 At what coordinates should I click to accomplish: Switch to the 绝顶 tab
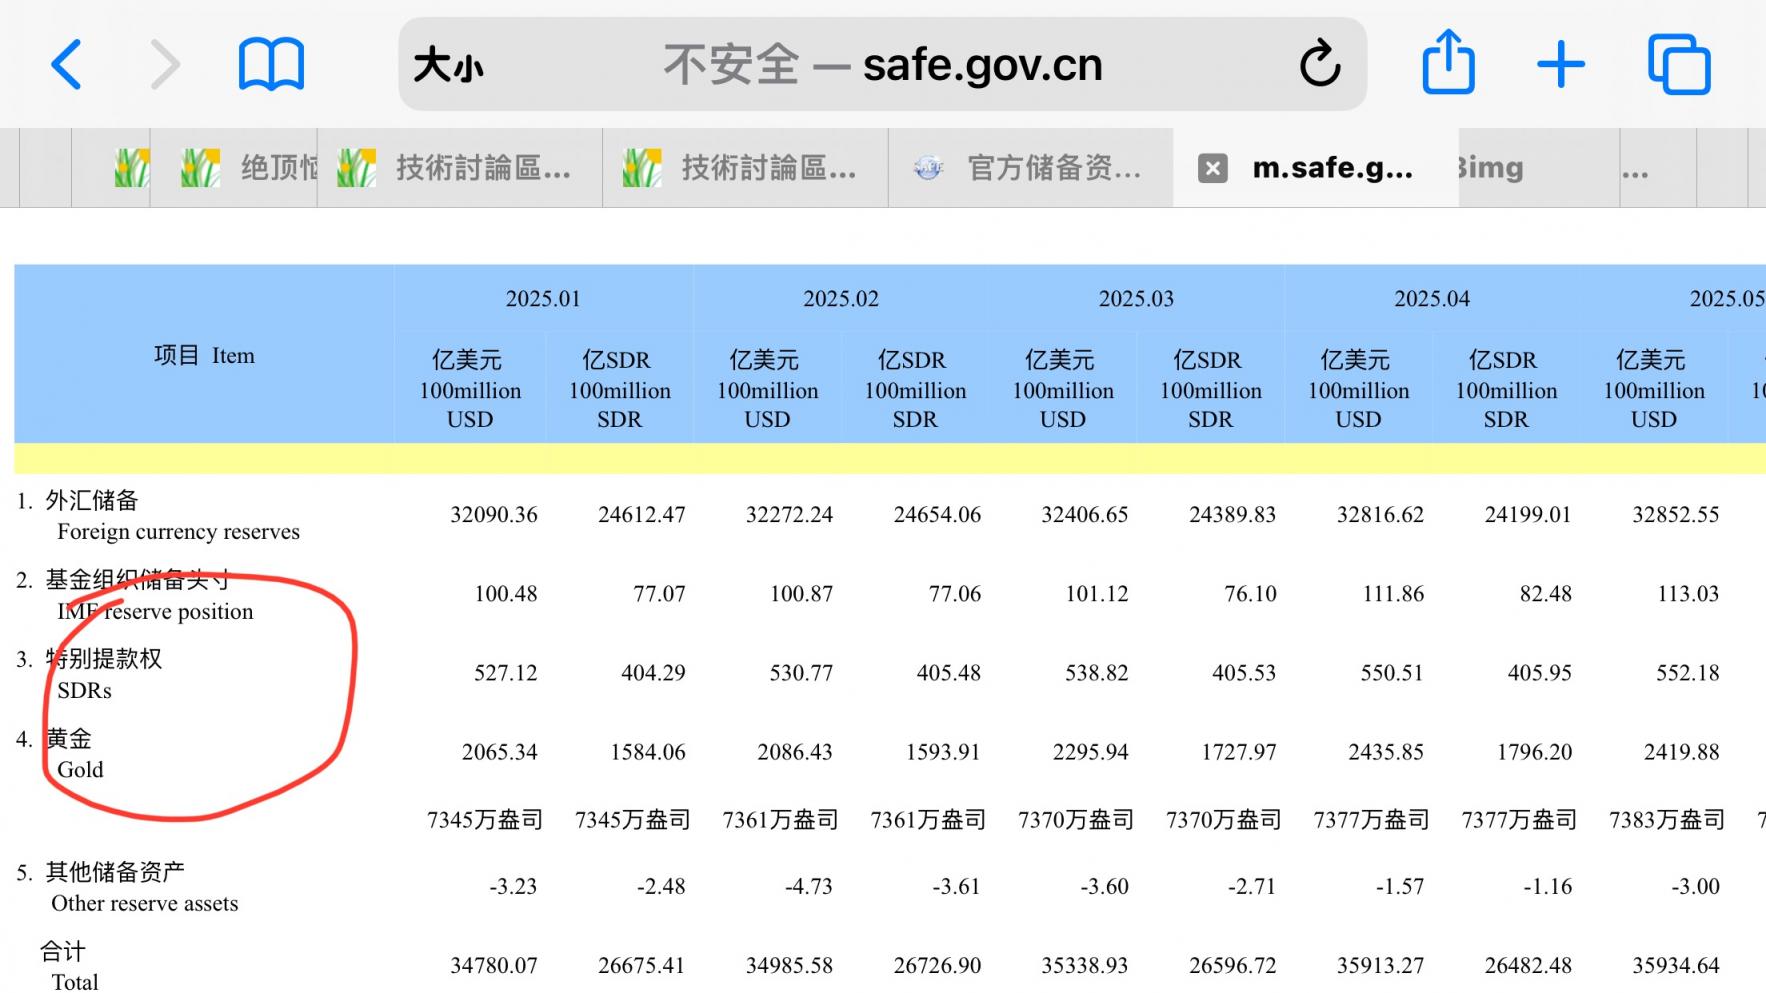(x=250, y=169)
